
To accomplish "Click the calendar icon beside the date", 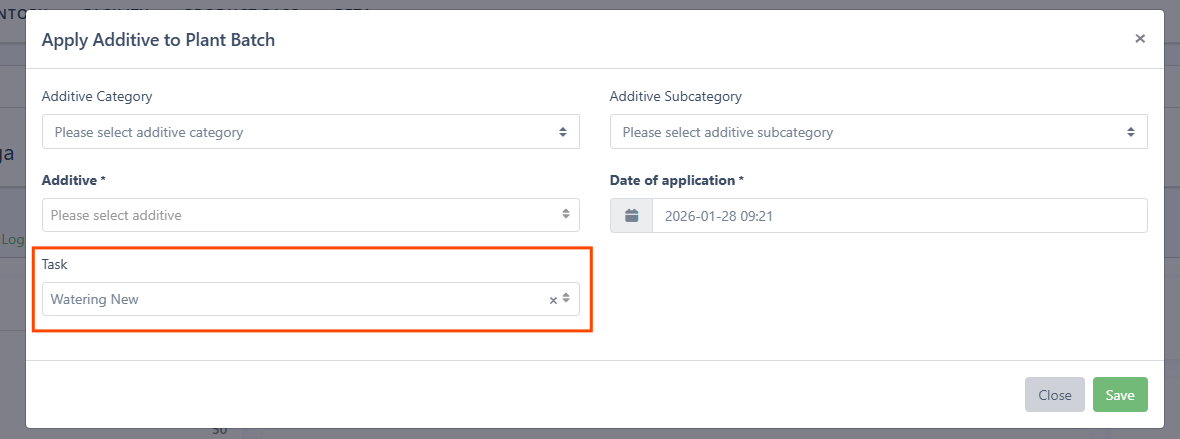I will click(631, 216).
